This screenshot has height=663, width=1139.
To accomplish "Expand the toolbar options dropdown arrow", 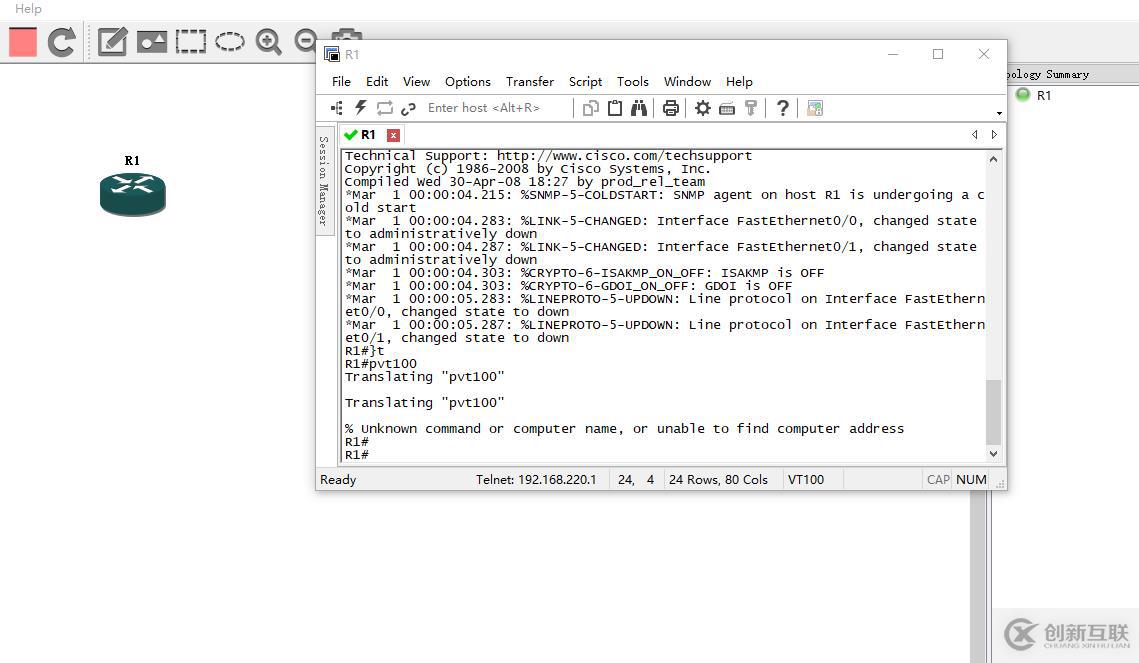I will pos(1000,113).
